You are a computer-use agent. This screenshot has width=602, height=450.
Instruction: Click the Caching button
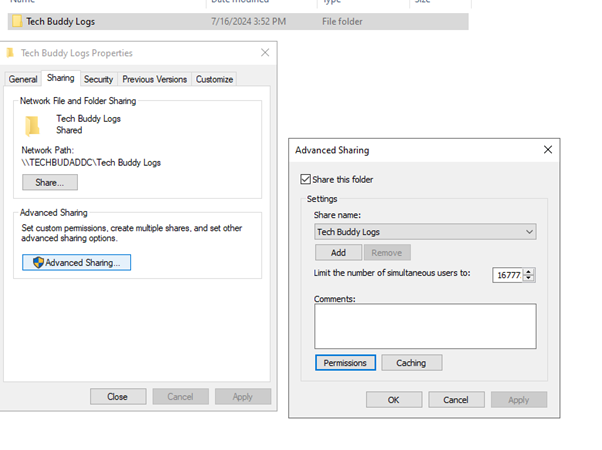[411, 363]
